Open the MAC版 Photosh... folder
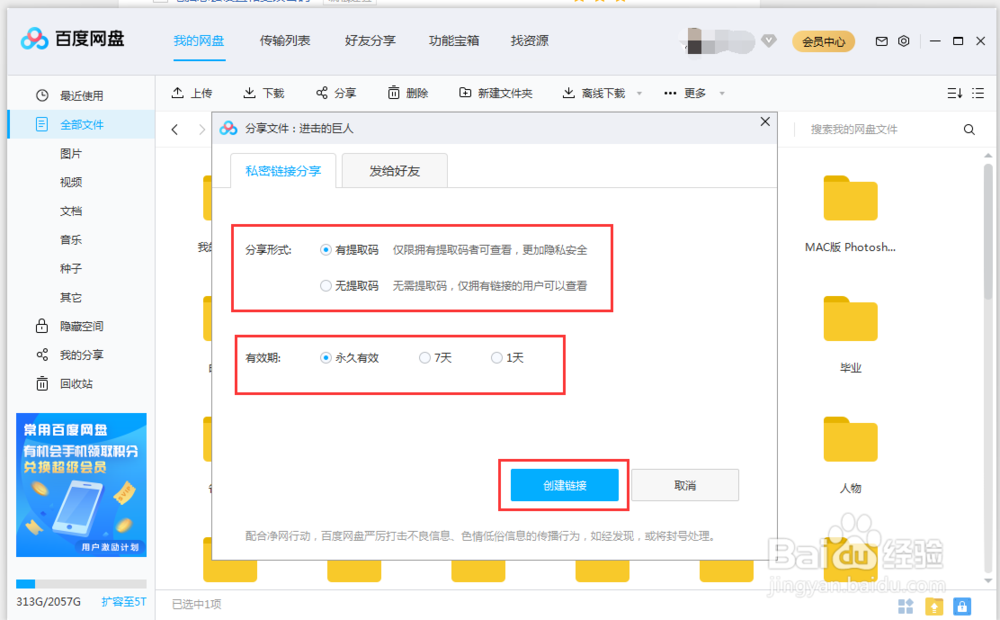The image size is (1000, 620). pos(850,214)
